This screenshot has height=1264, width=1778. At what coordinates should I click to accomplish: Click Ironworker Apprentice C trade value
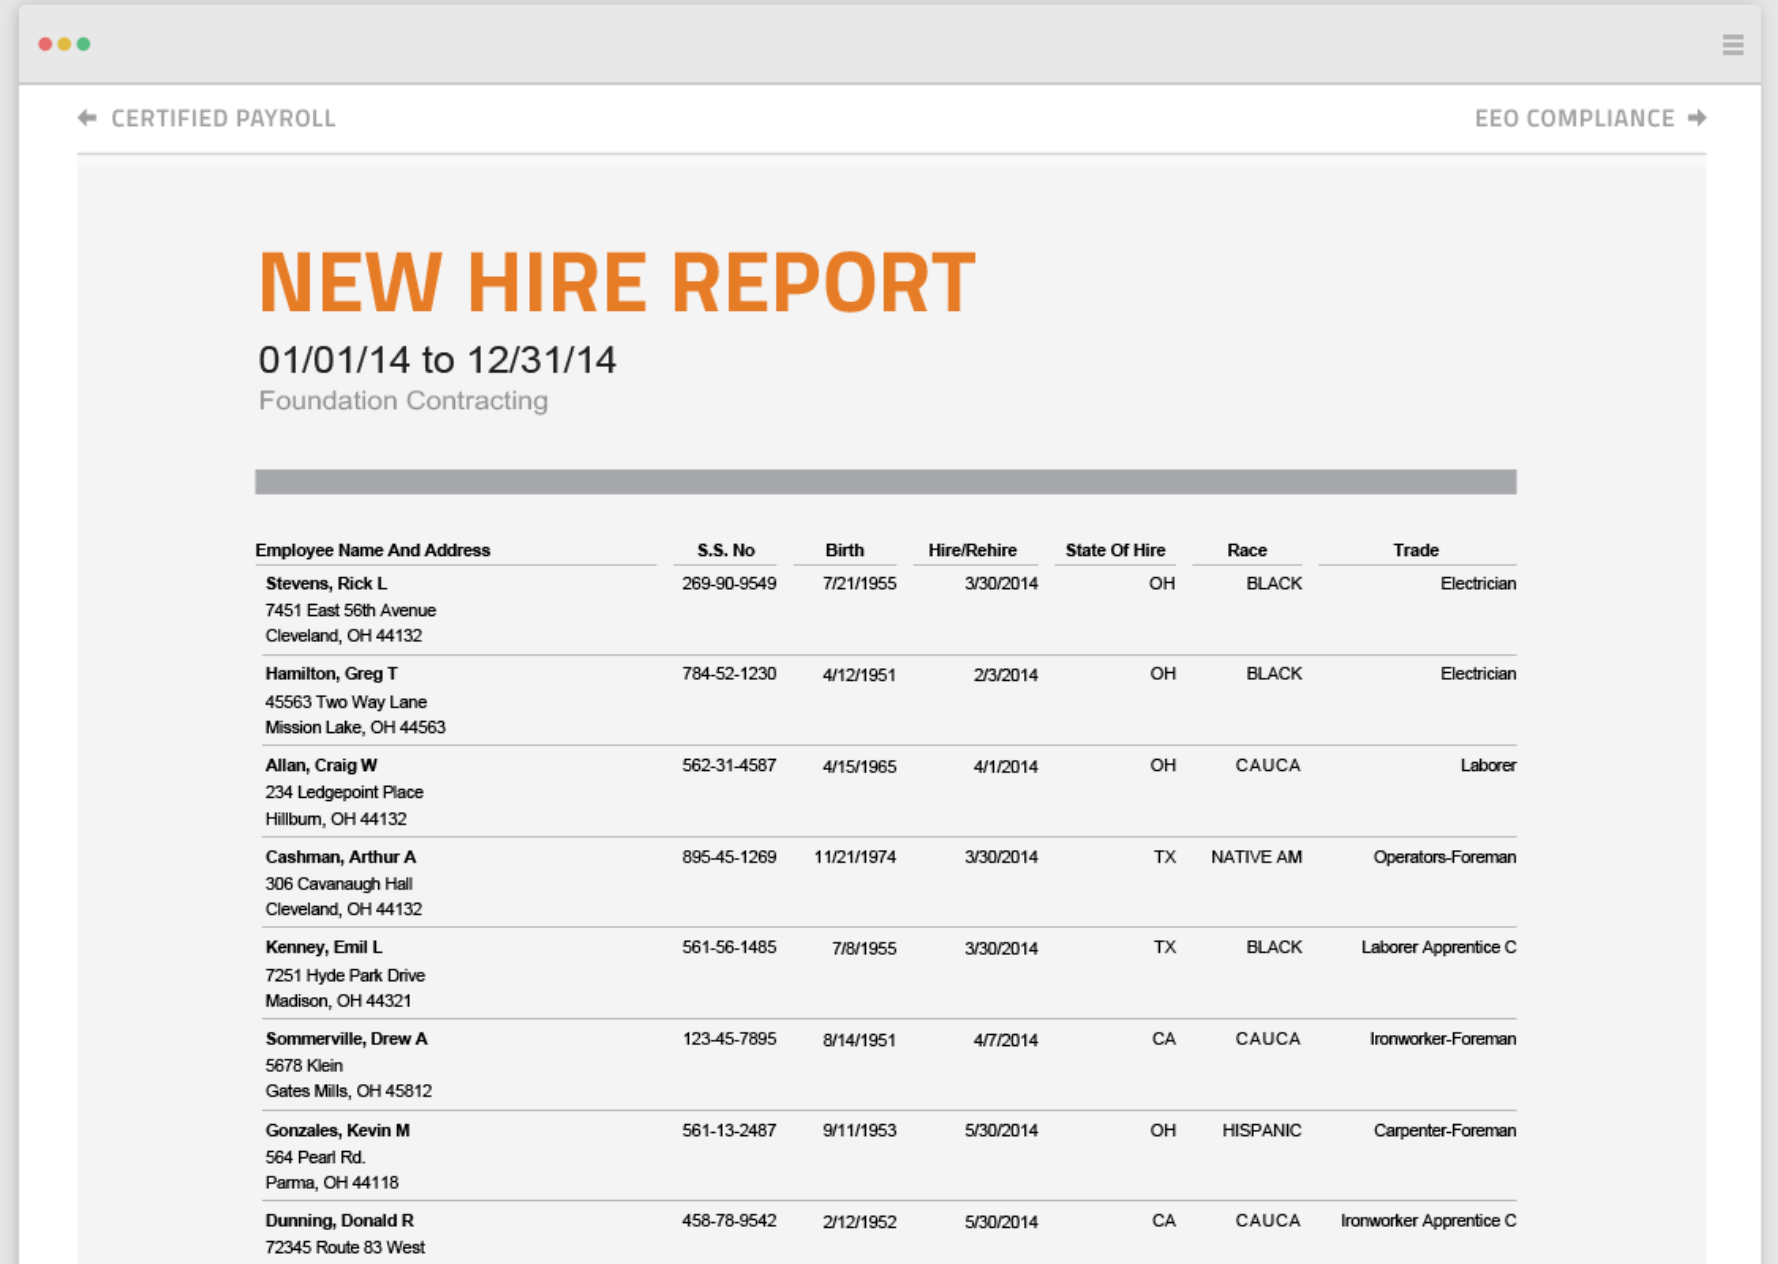click(1428, 1220)
